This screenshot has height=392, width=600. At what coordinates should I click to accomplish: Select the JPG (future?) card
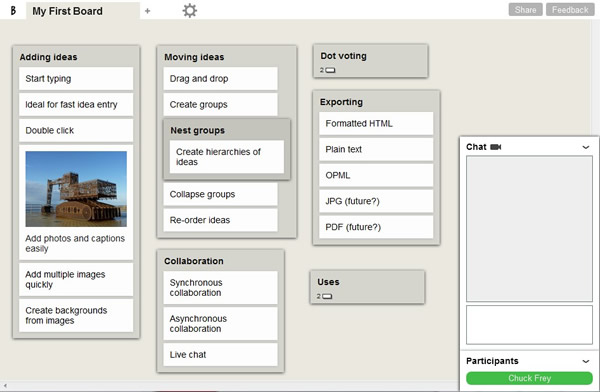coord(376,201)
